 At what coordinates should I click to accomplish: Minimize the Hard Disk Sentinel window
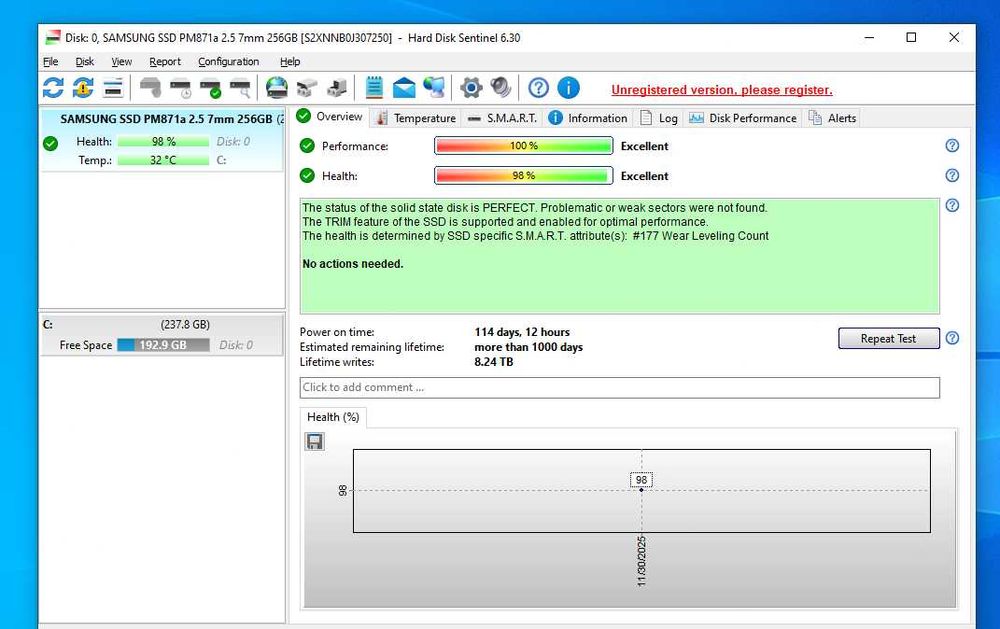tap(869, 38)
